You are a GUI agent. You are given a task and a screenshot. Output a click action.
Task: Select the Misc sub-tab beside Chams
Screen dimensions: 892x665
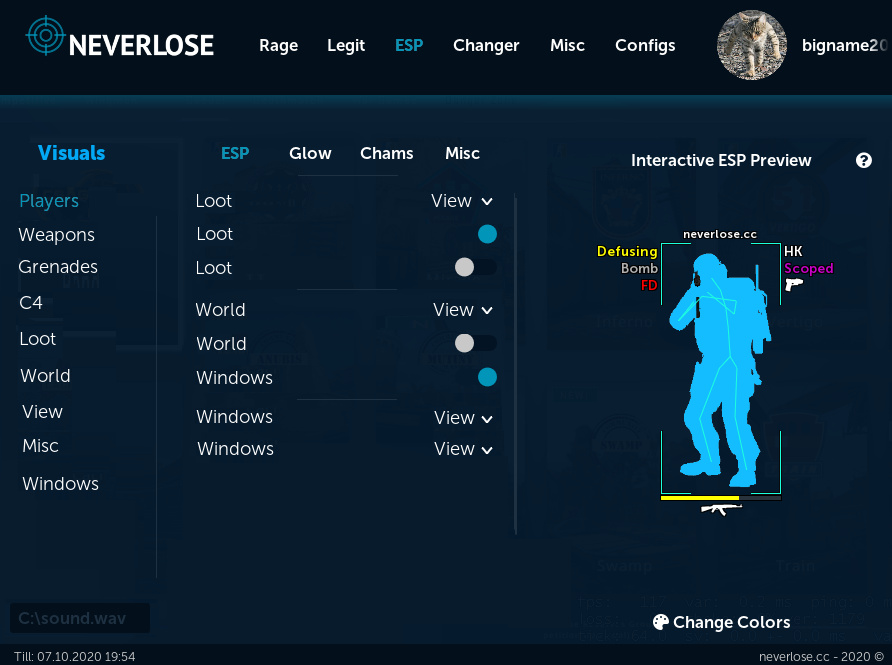462,153
